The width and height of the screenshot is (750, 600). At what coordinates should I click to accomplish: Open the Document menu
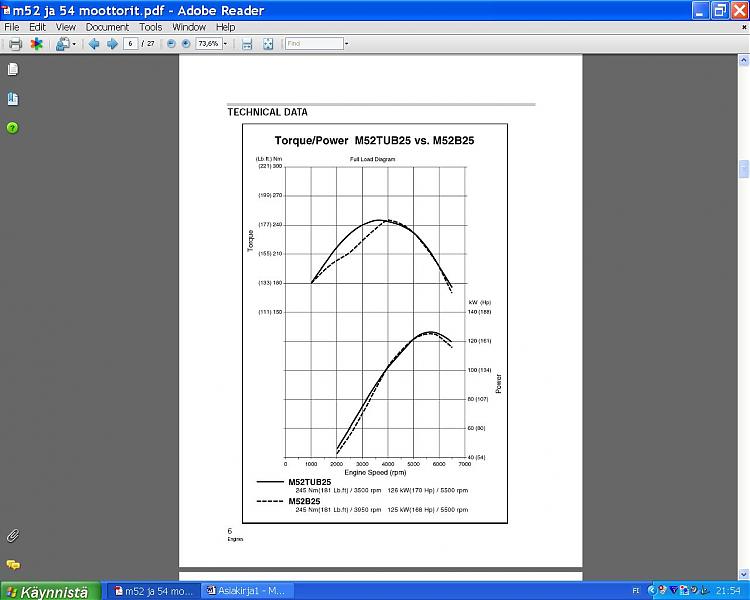click(106, 27)
